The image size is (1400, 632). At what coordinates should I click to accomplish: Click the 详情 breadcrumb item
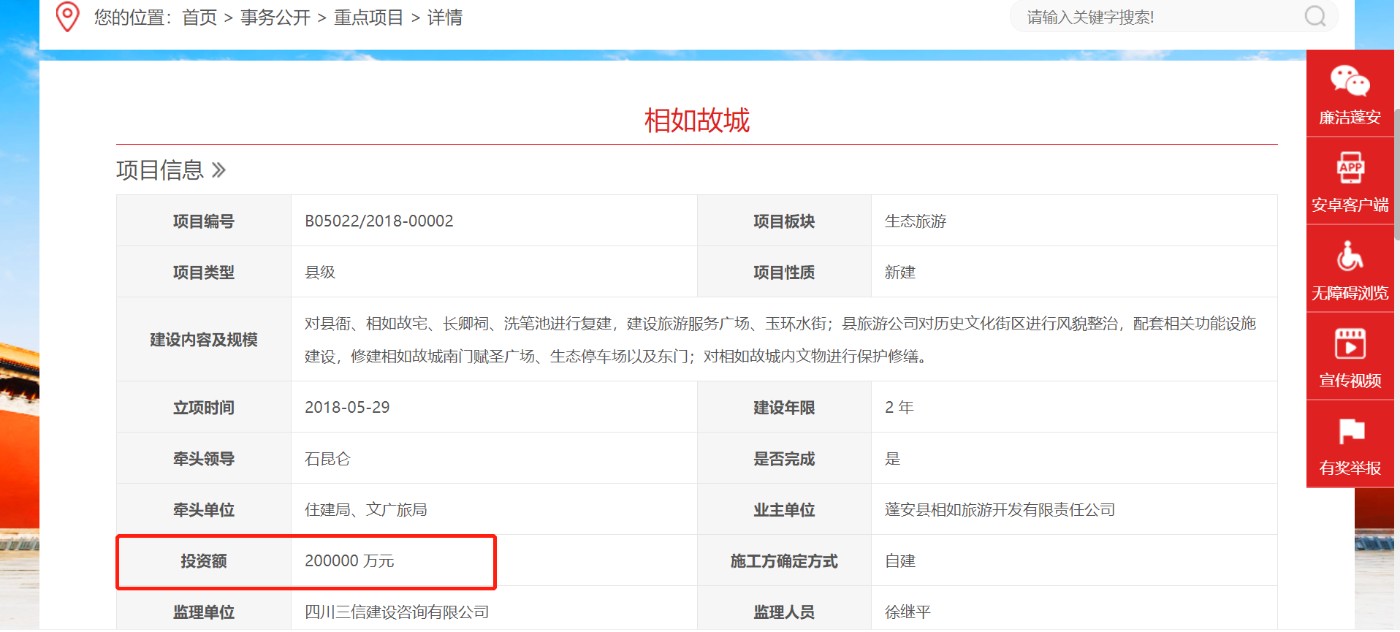pos(445,18)
